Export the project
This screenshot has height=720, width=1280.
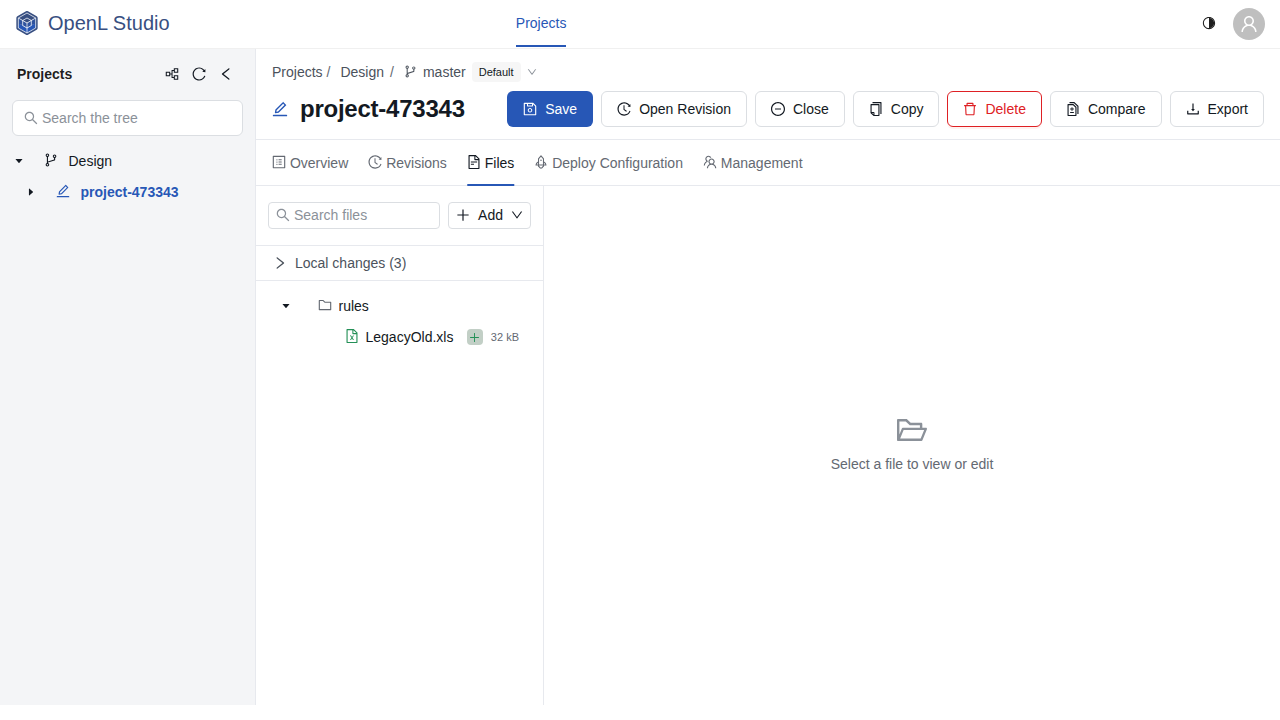1217,109
